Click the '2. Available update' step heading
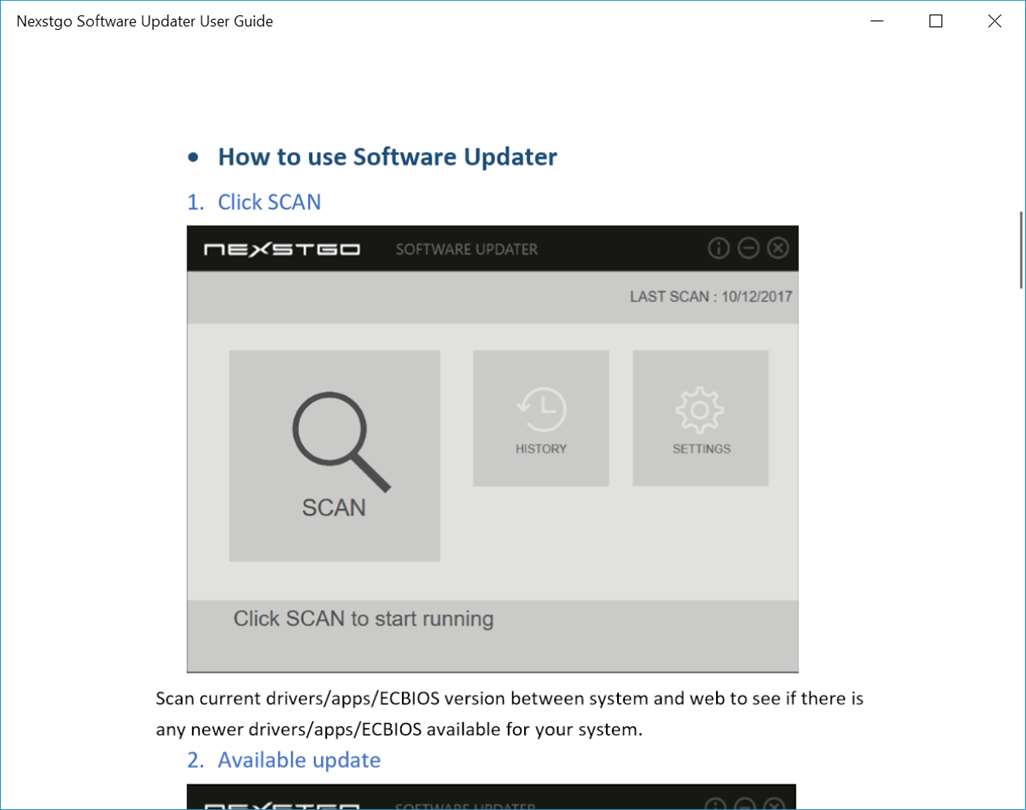The height and width of the screenshot is (810, 1026). 284,760
